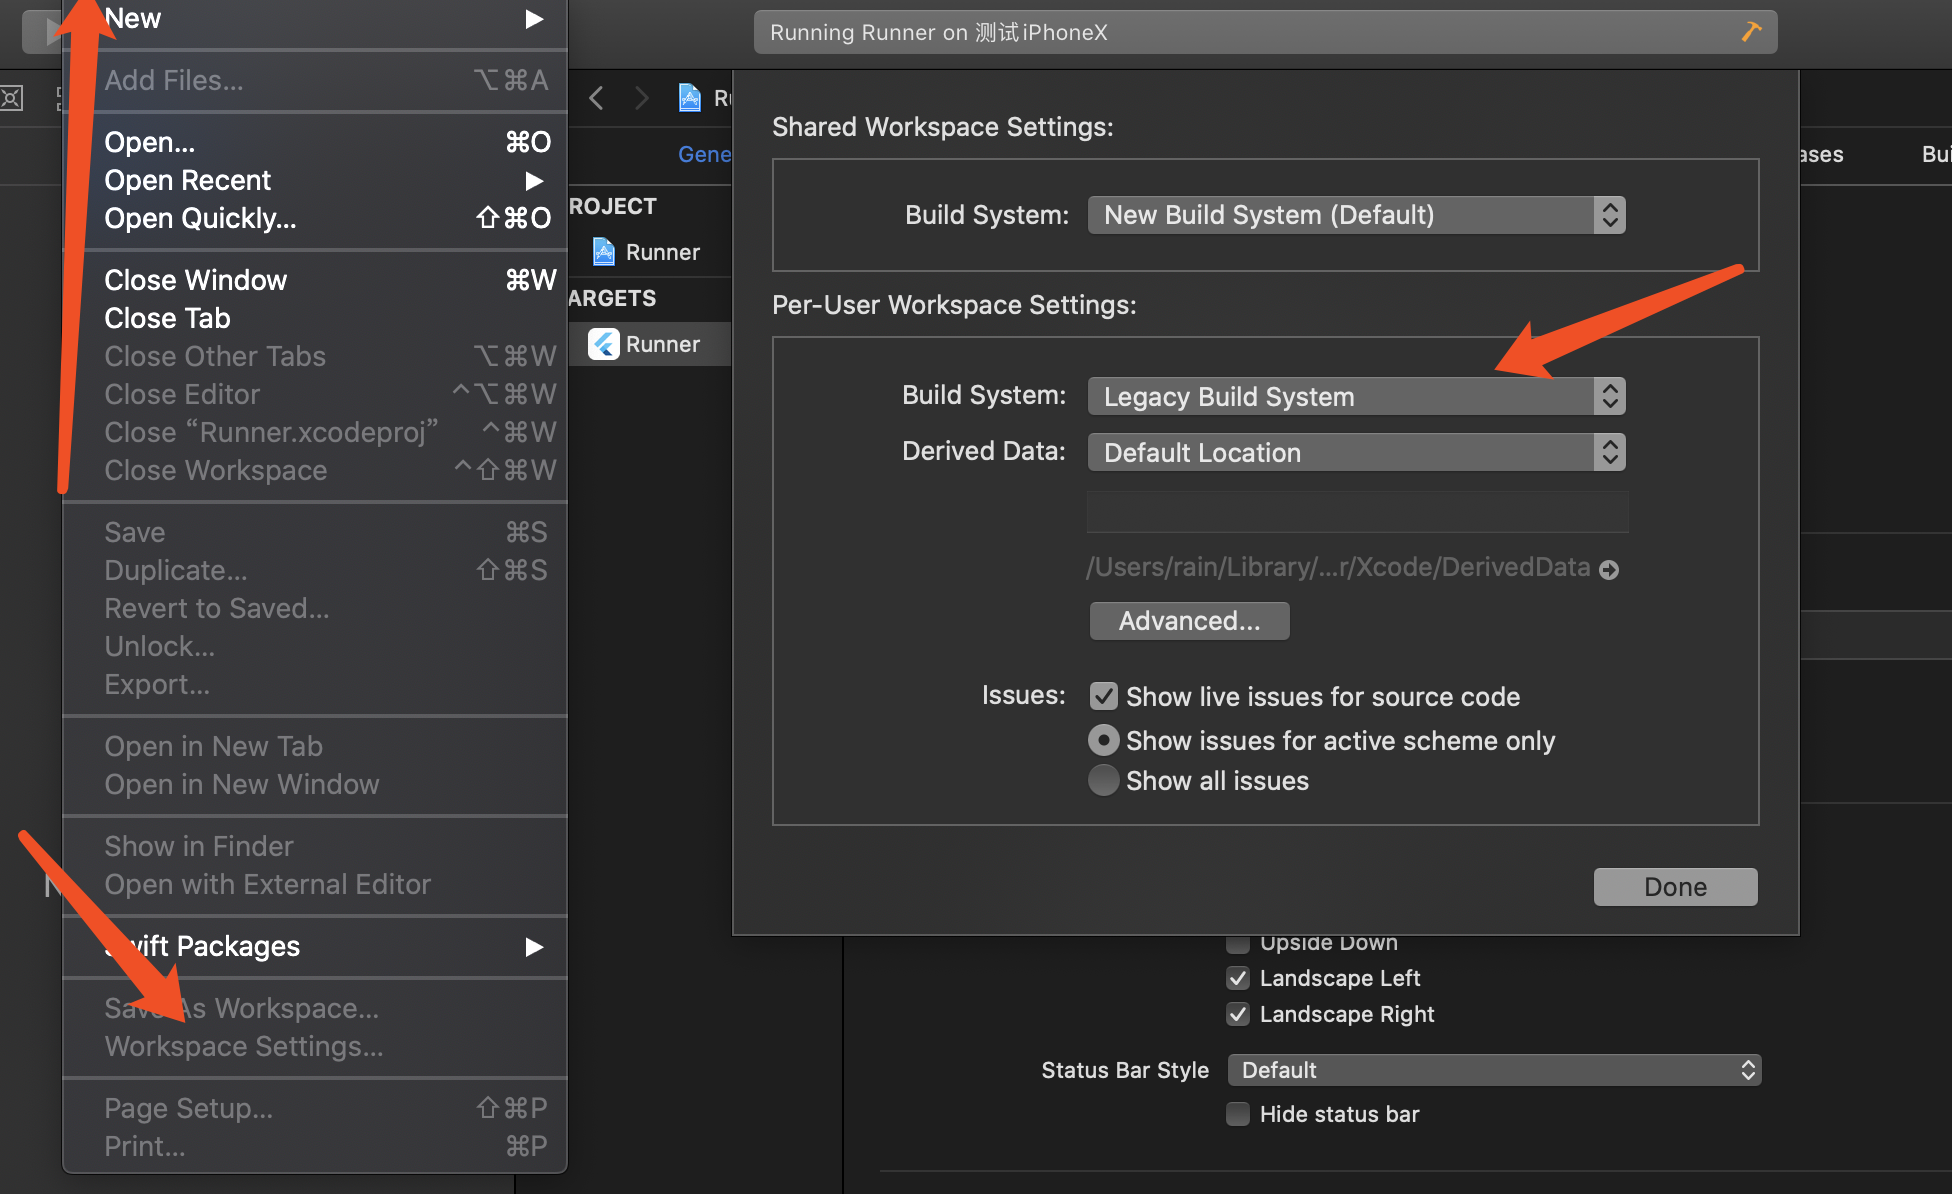Expand the Swift Packages submenu
The height and width of the screenshot is (1194, 1952).
(535, 947)
